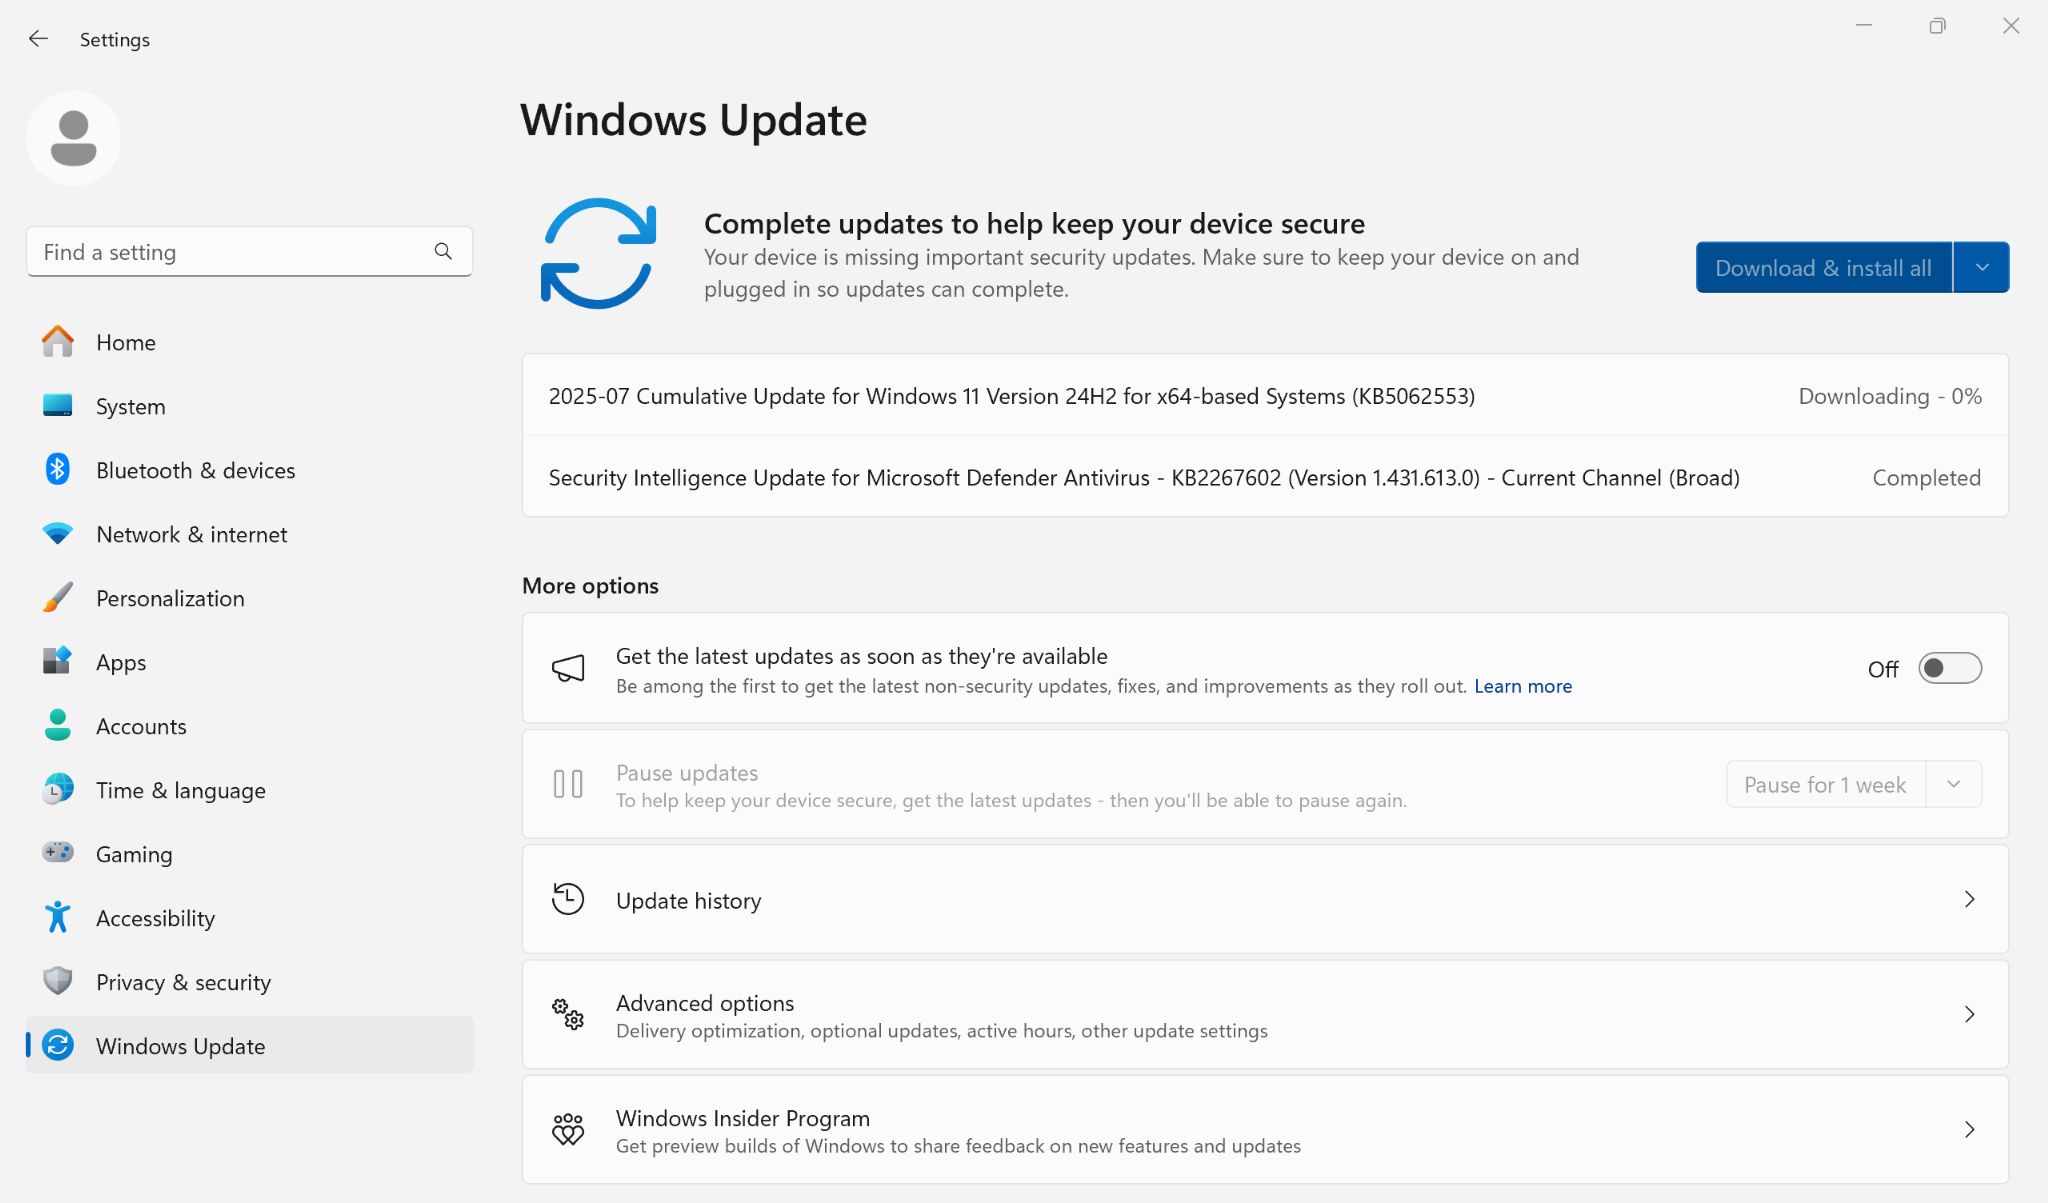Open the Learn more link
The image size is (2048, 1203).
pyautogui.click(x=1522, y=686)
